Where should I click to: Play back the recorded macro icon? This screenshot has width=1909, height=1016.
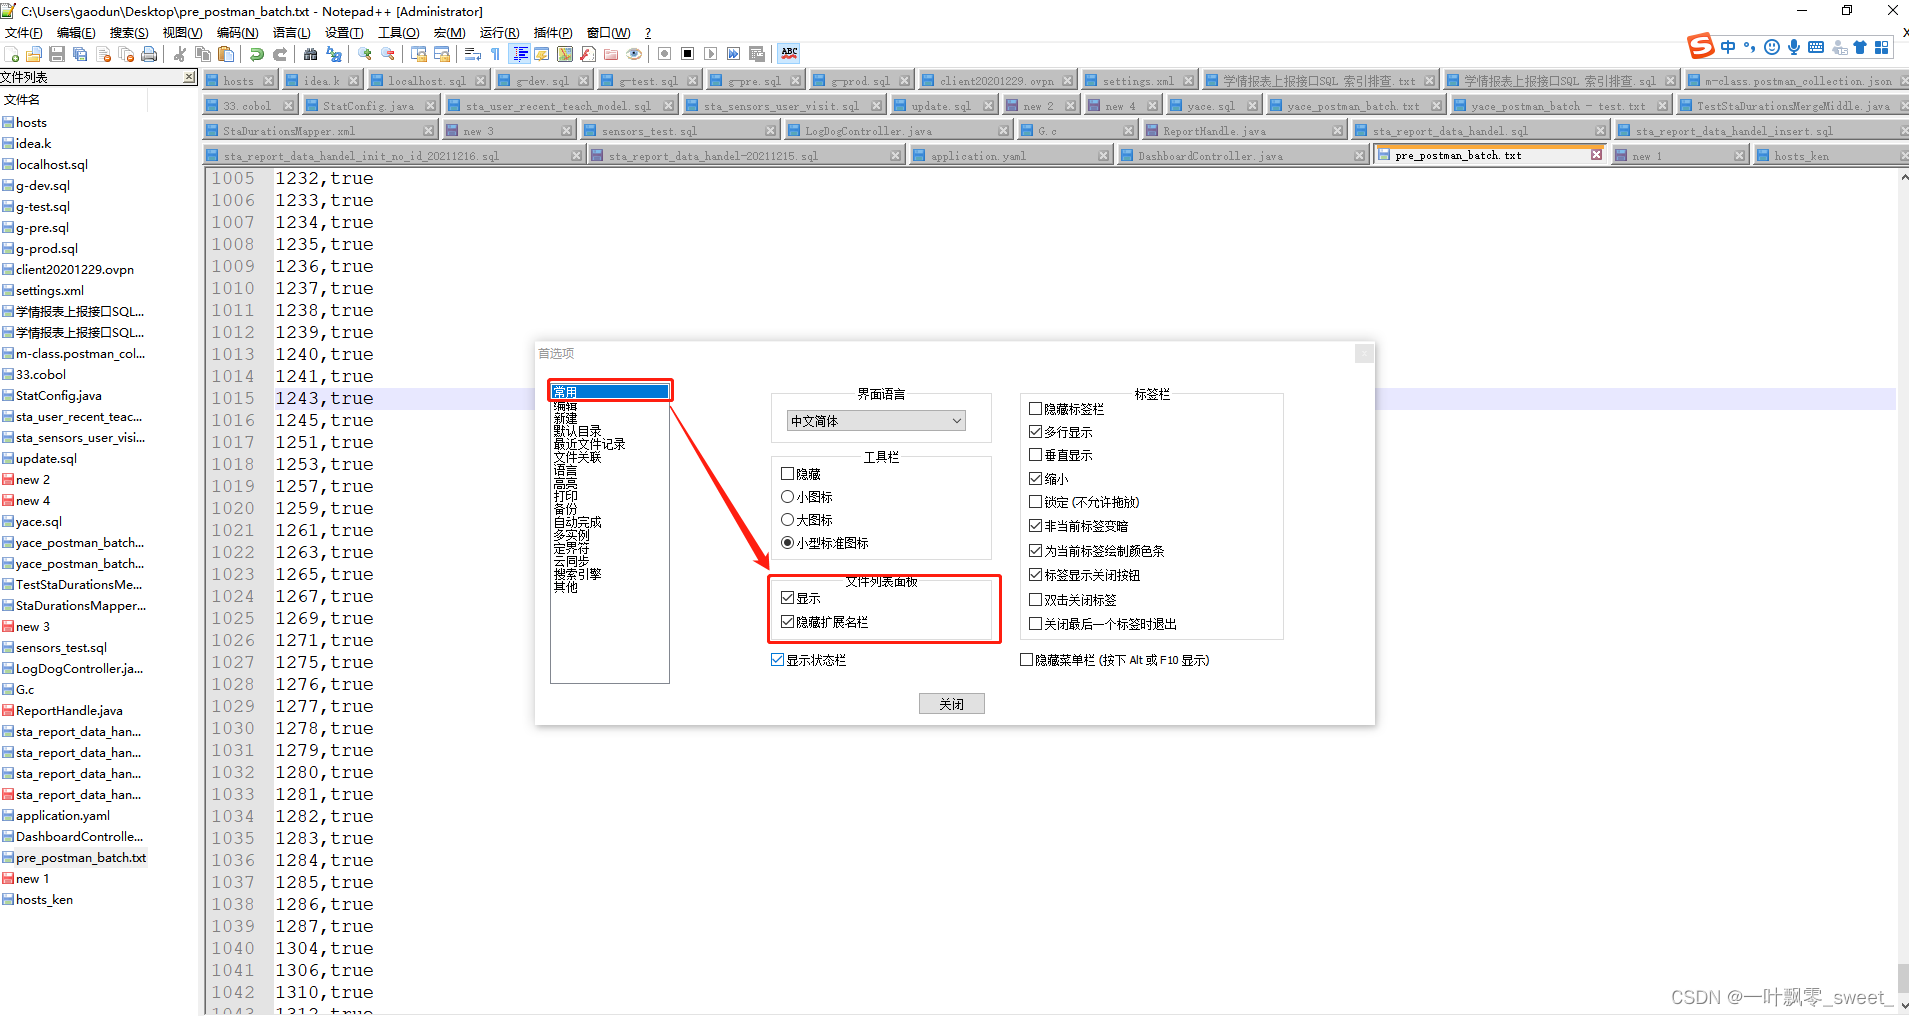pos(711,54)
